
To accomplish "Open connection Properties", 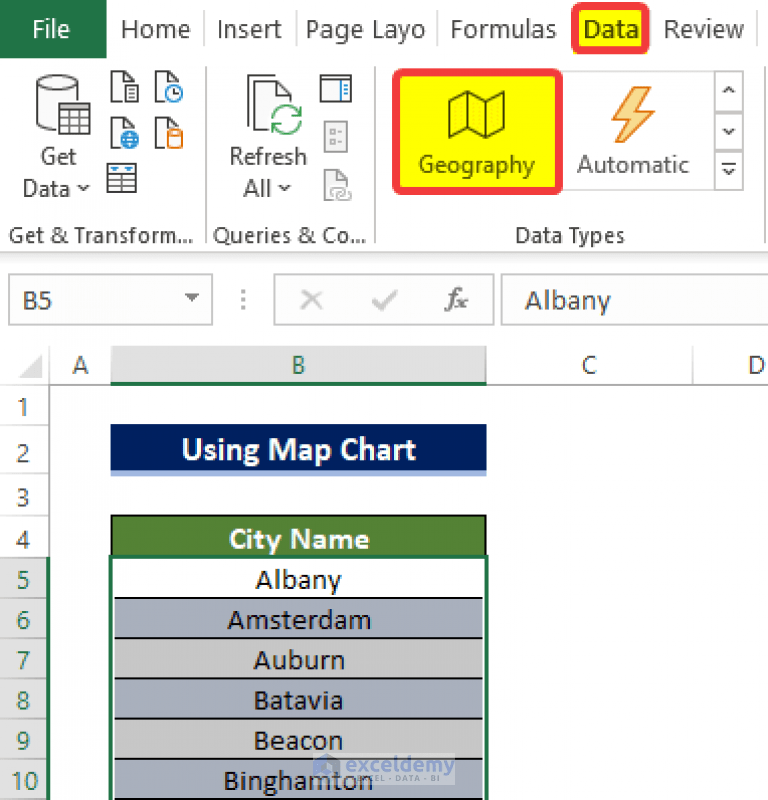I will coord(335,135).
